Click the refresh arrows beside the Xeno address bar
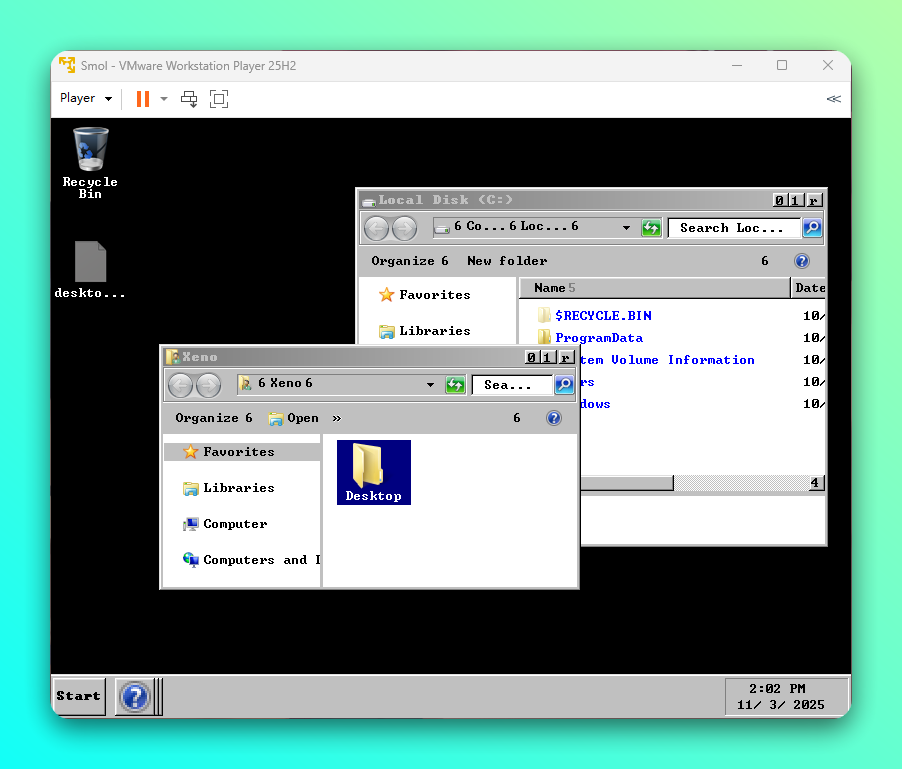The image size is (902, 769). pyautogui.click(x=455, y=384)
